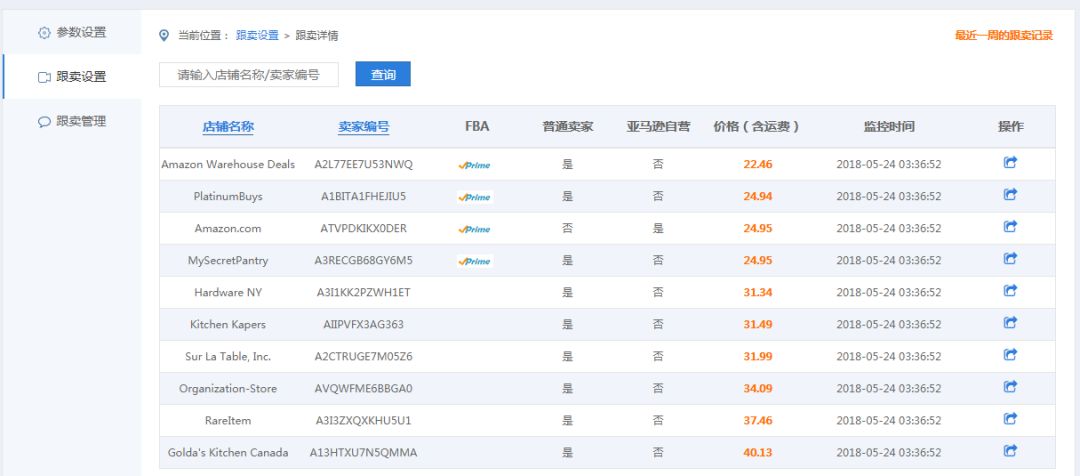Click seller ID ATVPDKIKX0DER
The image size is (1080, 476).
coord(364,229)
